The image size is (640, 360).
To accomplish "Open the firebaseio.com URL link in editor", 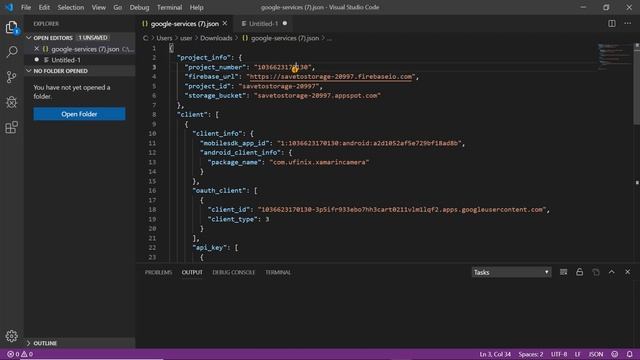I will pos(331,77).
